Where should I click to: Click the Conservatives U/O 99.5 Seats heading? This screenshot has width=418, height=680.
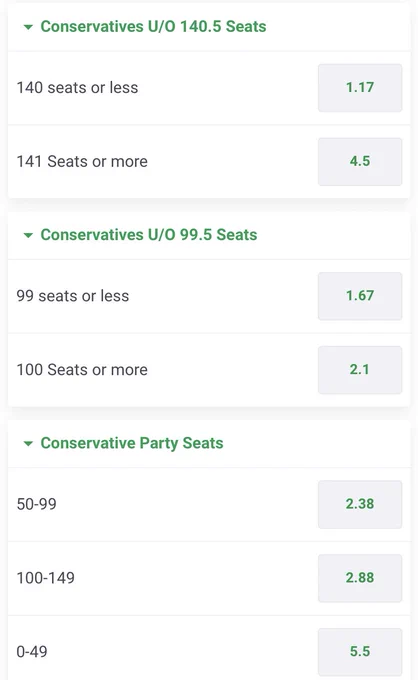(149, 235)
